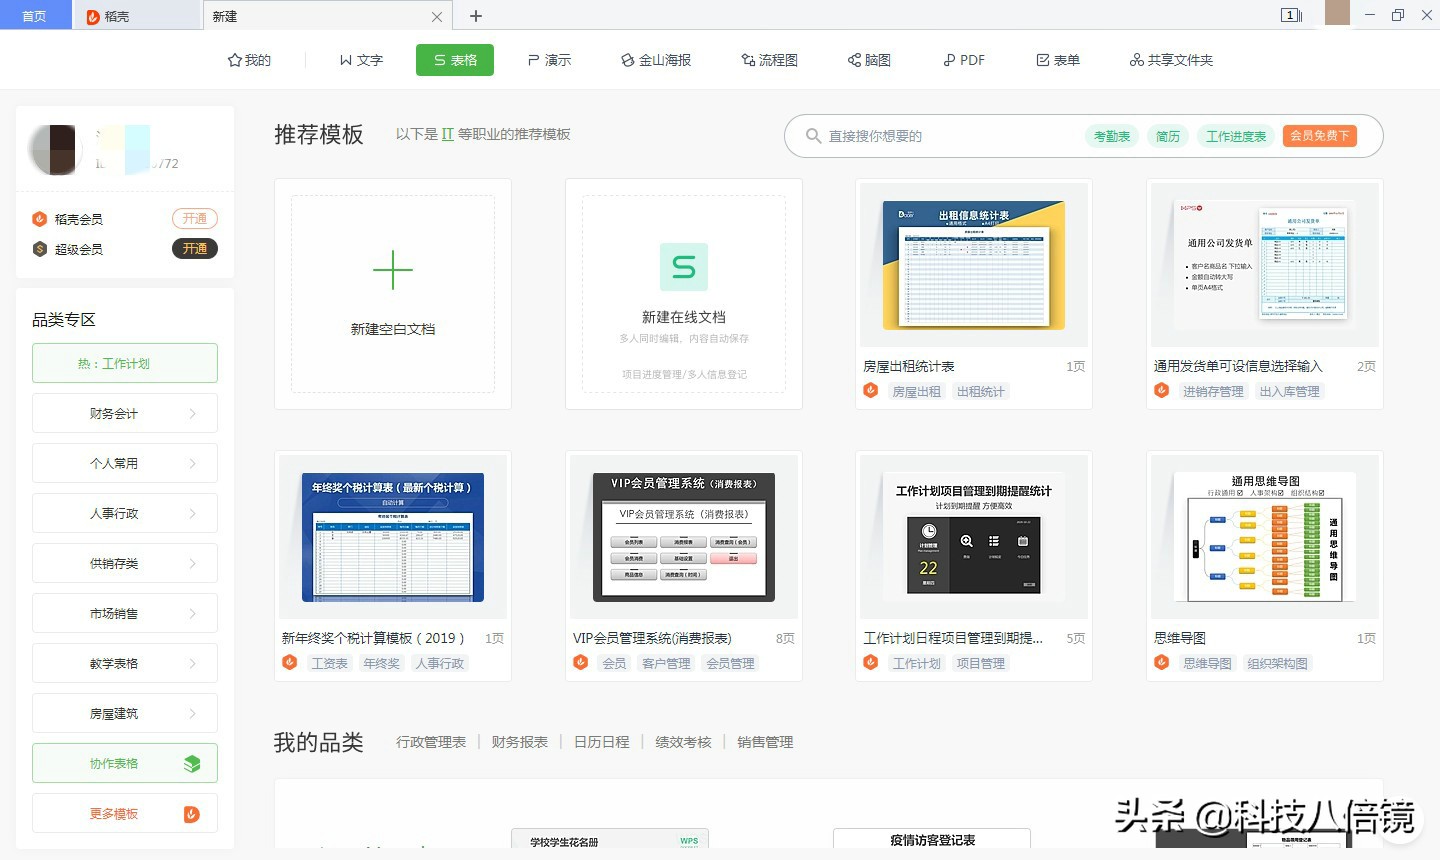Click the 流程图 flowchart icon
This screenshot has width=1440, height=860.
(x=769, y=60)
